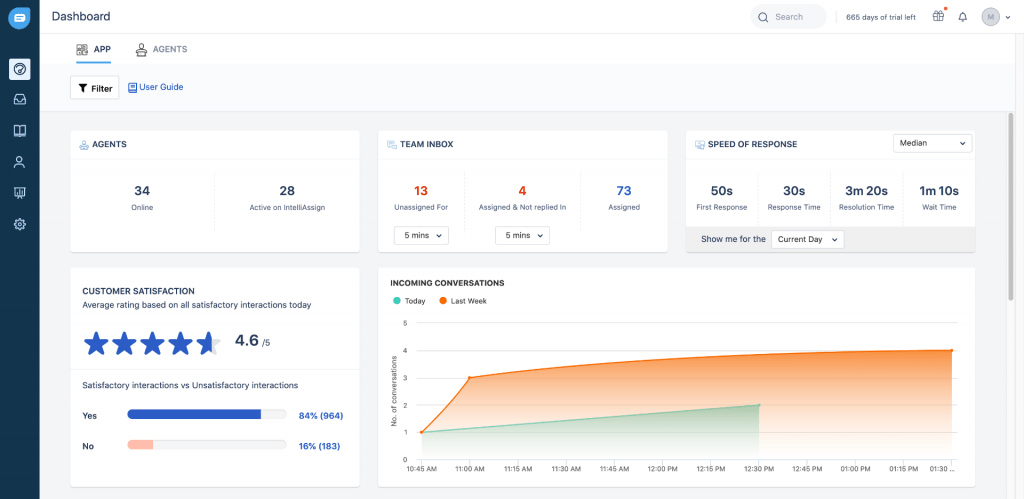Open the Unassigned For 5 mins dropdown
The image size is (1024, 499).
421,236
